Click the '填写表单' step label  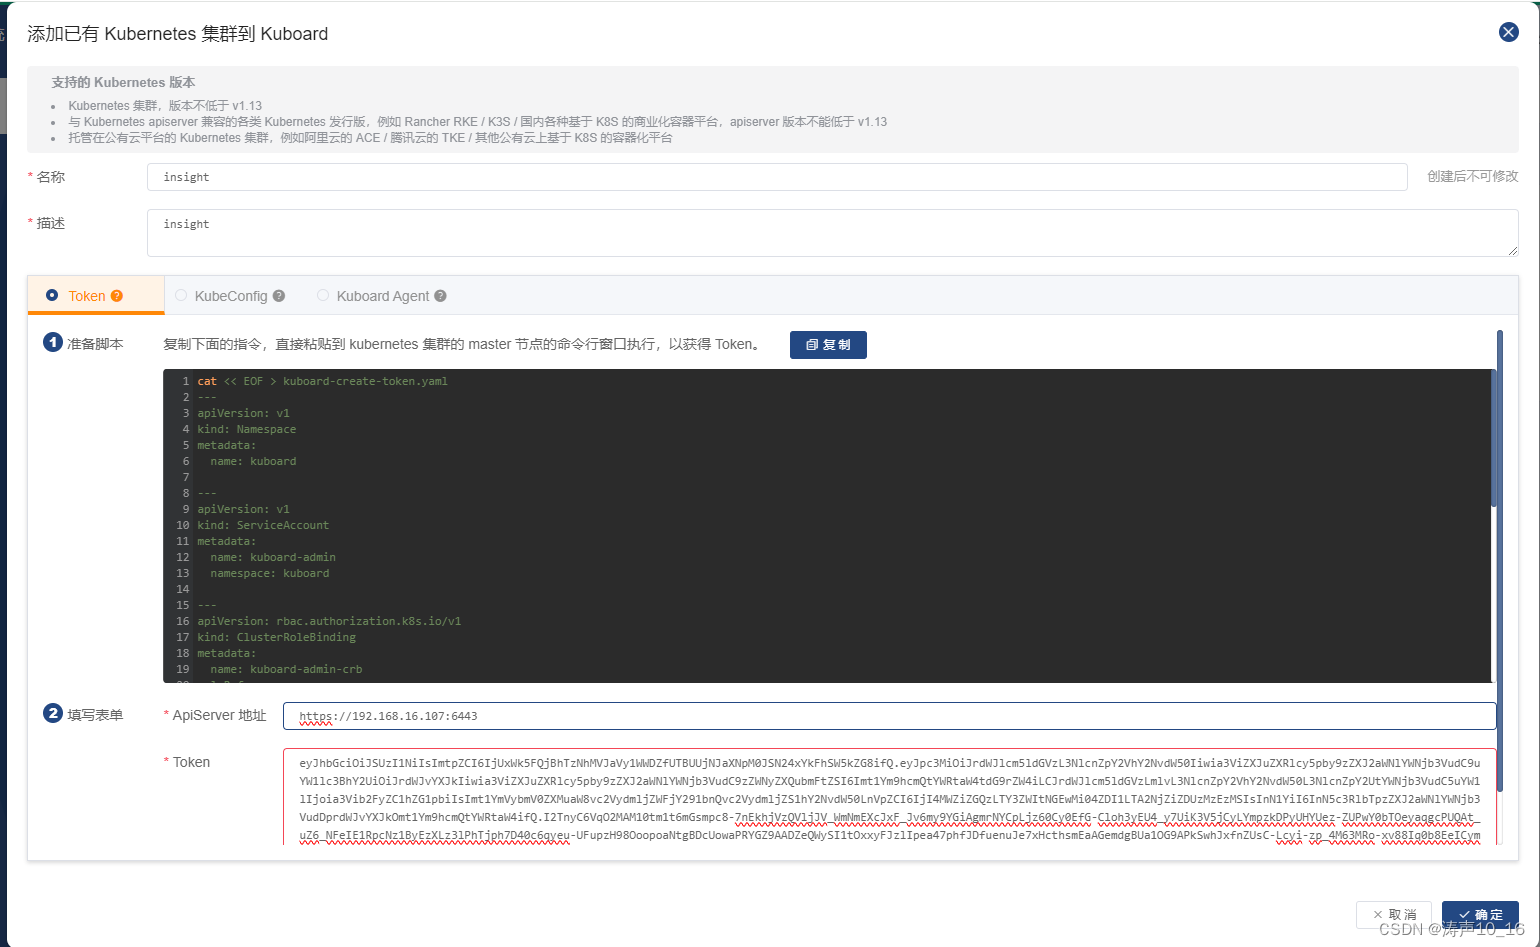point(95,715)
